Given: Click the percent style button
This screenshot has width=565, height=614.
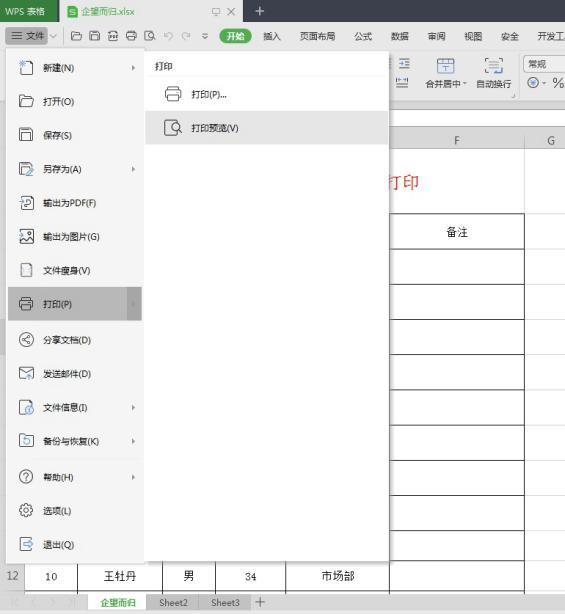Looking at the screenshot, I should tap(558, 83).
